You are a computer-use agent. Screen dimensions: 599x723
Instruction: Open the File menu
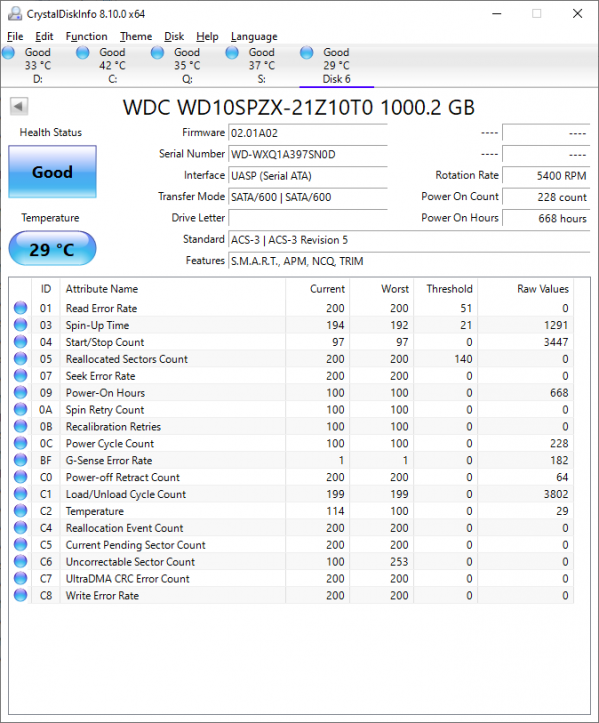15,36
